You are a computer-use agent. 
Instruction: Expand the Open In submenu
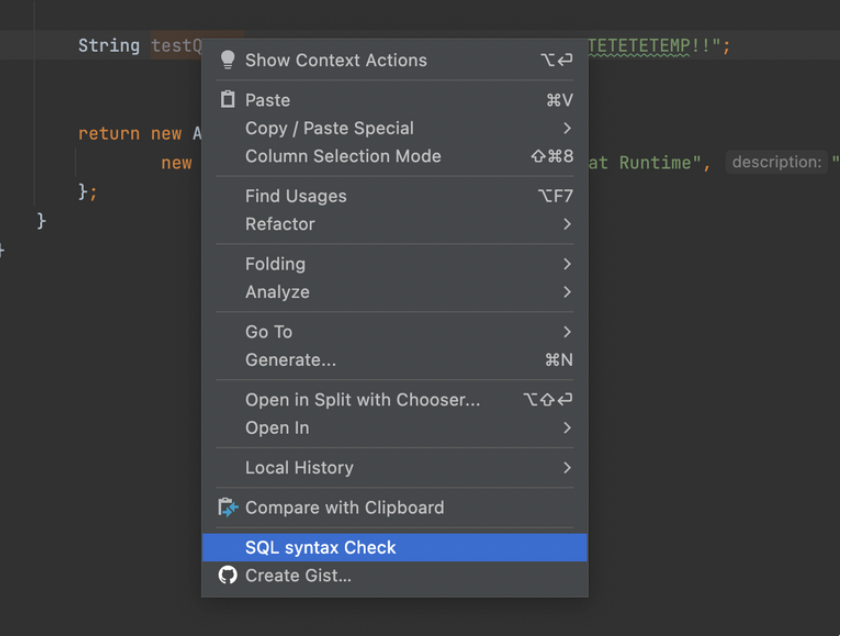tap(567, 428)
